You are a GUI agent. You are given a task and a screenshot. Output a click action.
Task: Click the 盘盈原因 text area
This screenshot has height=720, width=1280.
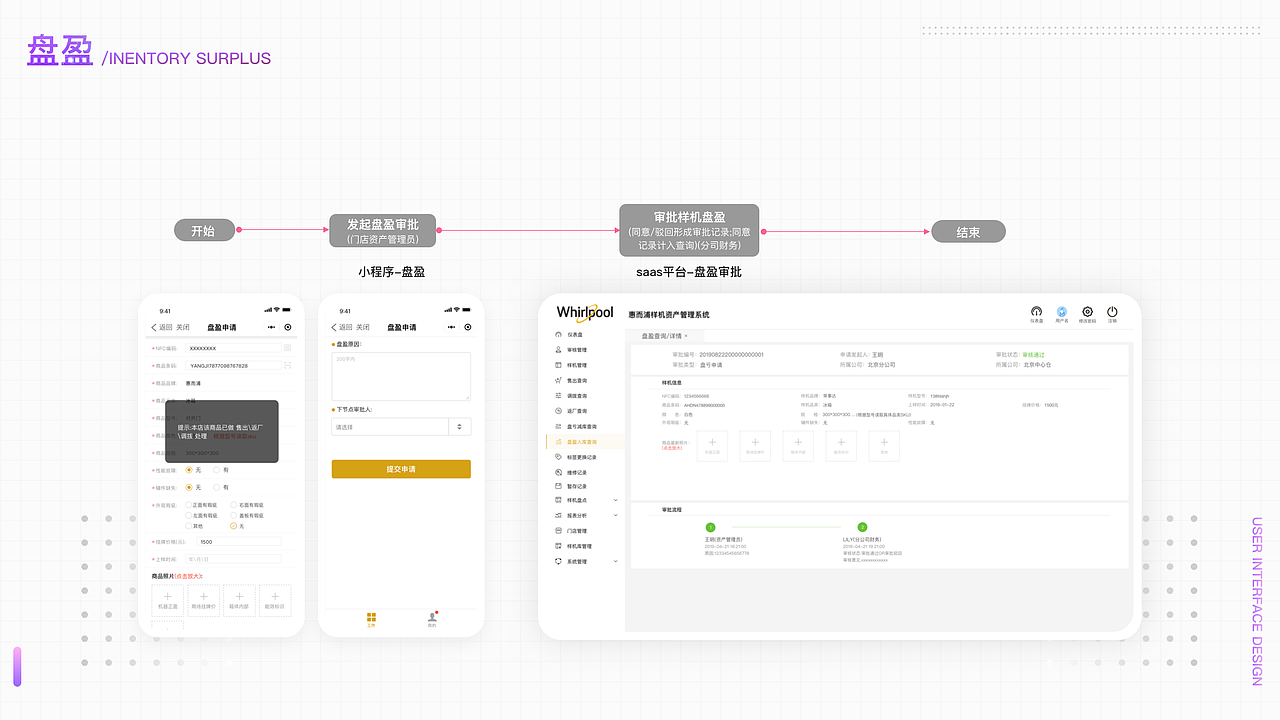point(401,377)
